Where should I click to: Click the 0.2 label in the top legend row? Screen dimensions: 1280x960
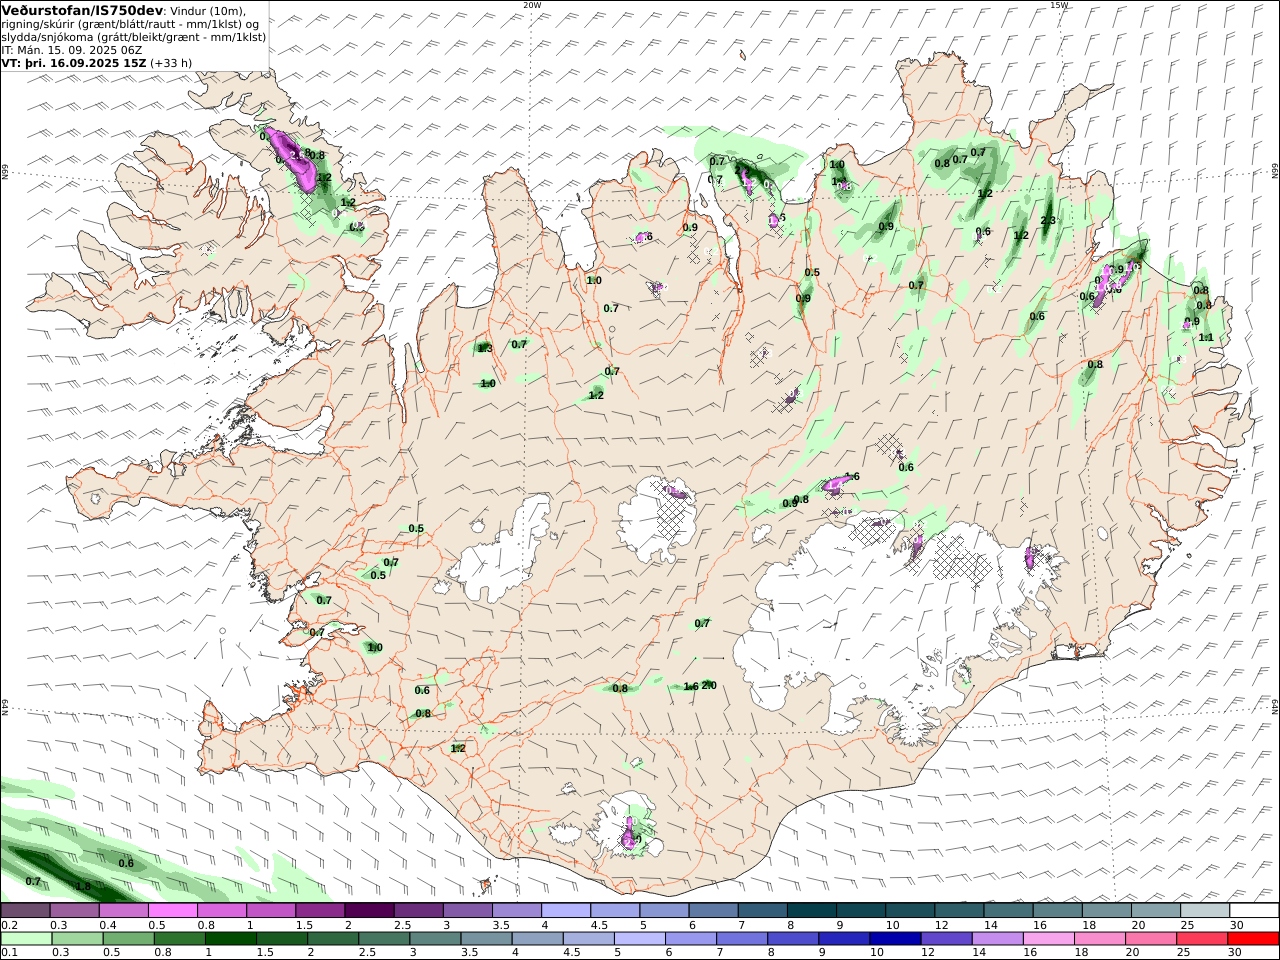tap(8, 925)
